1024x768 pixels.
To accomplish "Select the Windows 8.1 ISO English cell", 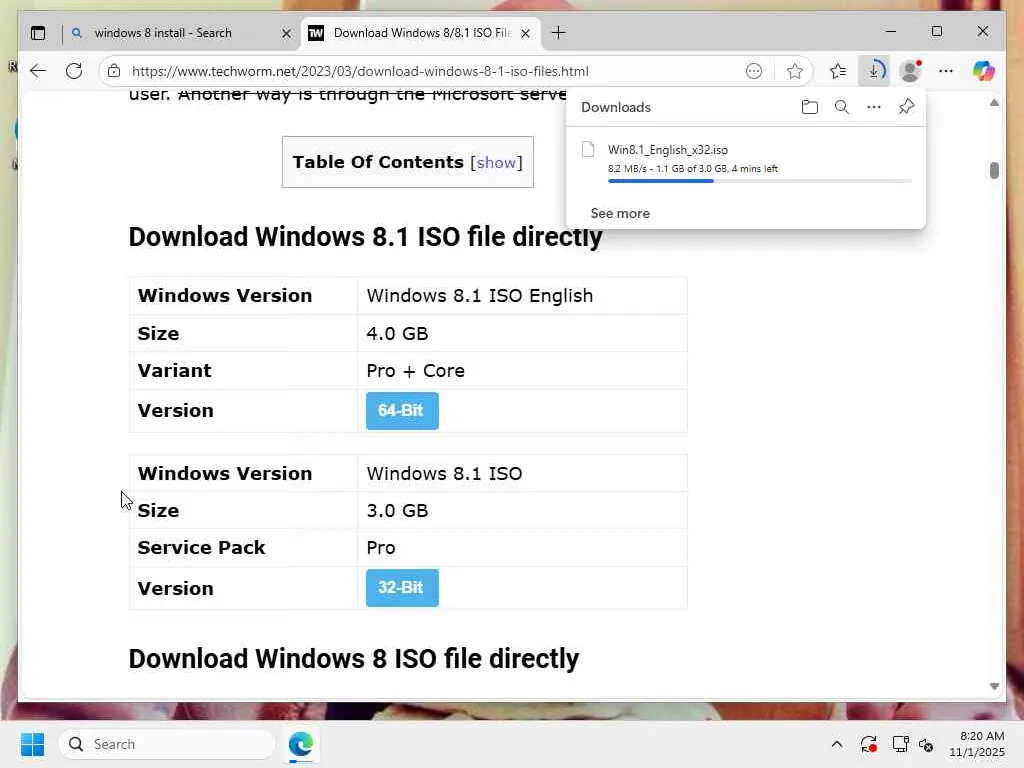I will [522, 296].
